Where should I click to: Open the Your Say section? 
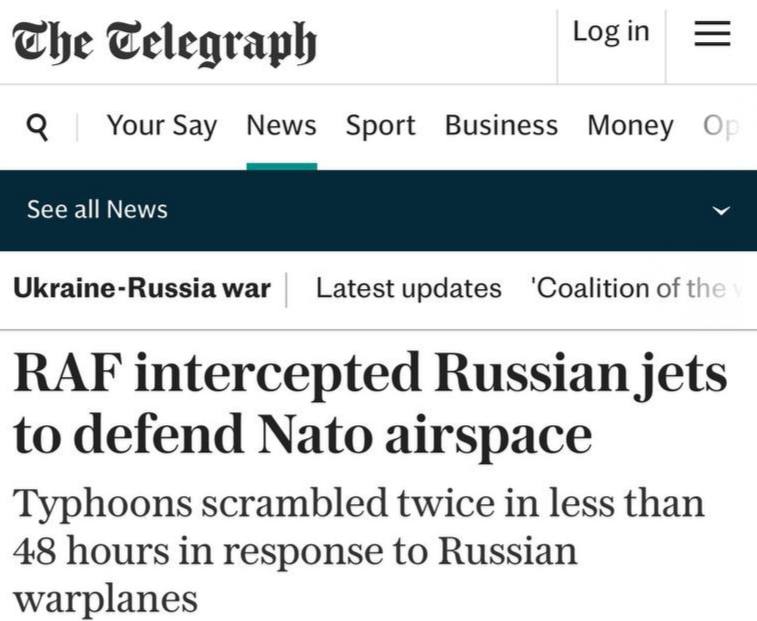click(x=161, y=126)
